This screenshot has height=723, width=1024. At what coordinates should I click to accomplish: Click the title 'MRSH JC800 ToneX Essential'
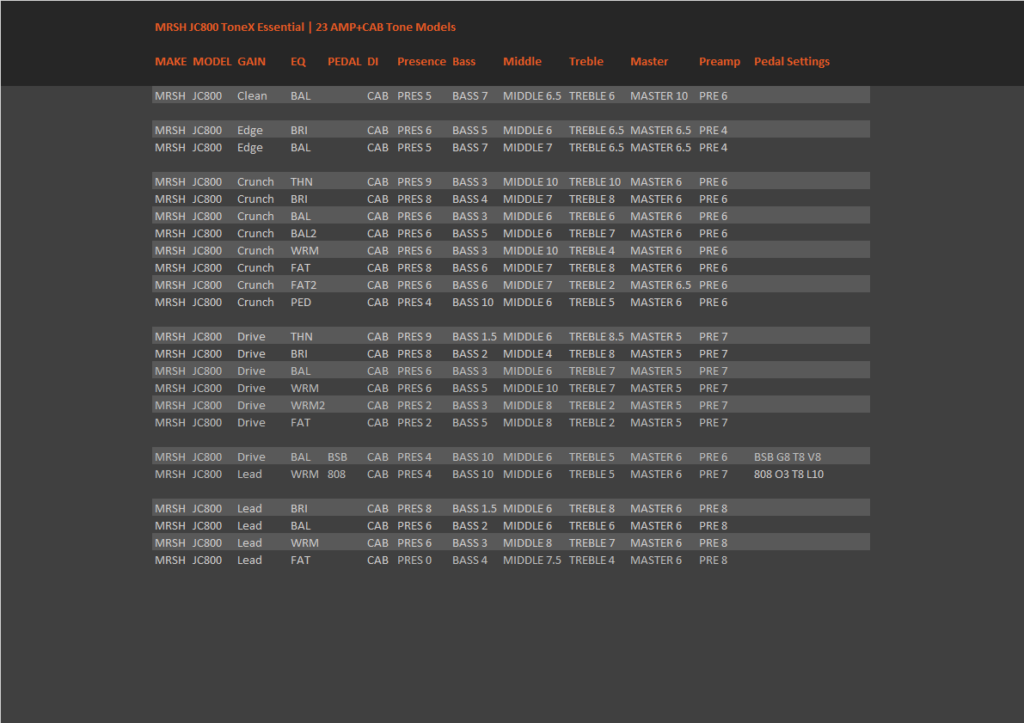tap(229, 27)
